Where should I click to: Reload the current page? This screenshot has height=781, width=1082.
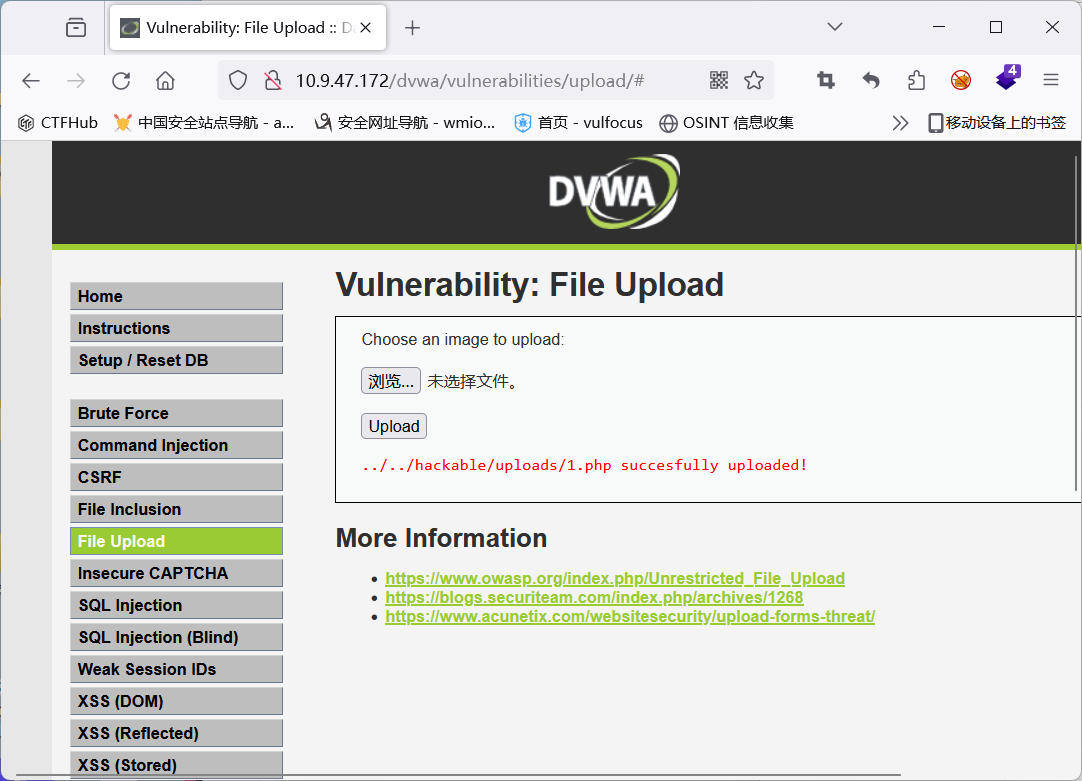tap(121, 81)
